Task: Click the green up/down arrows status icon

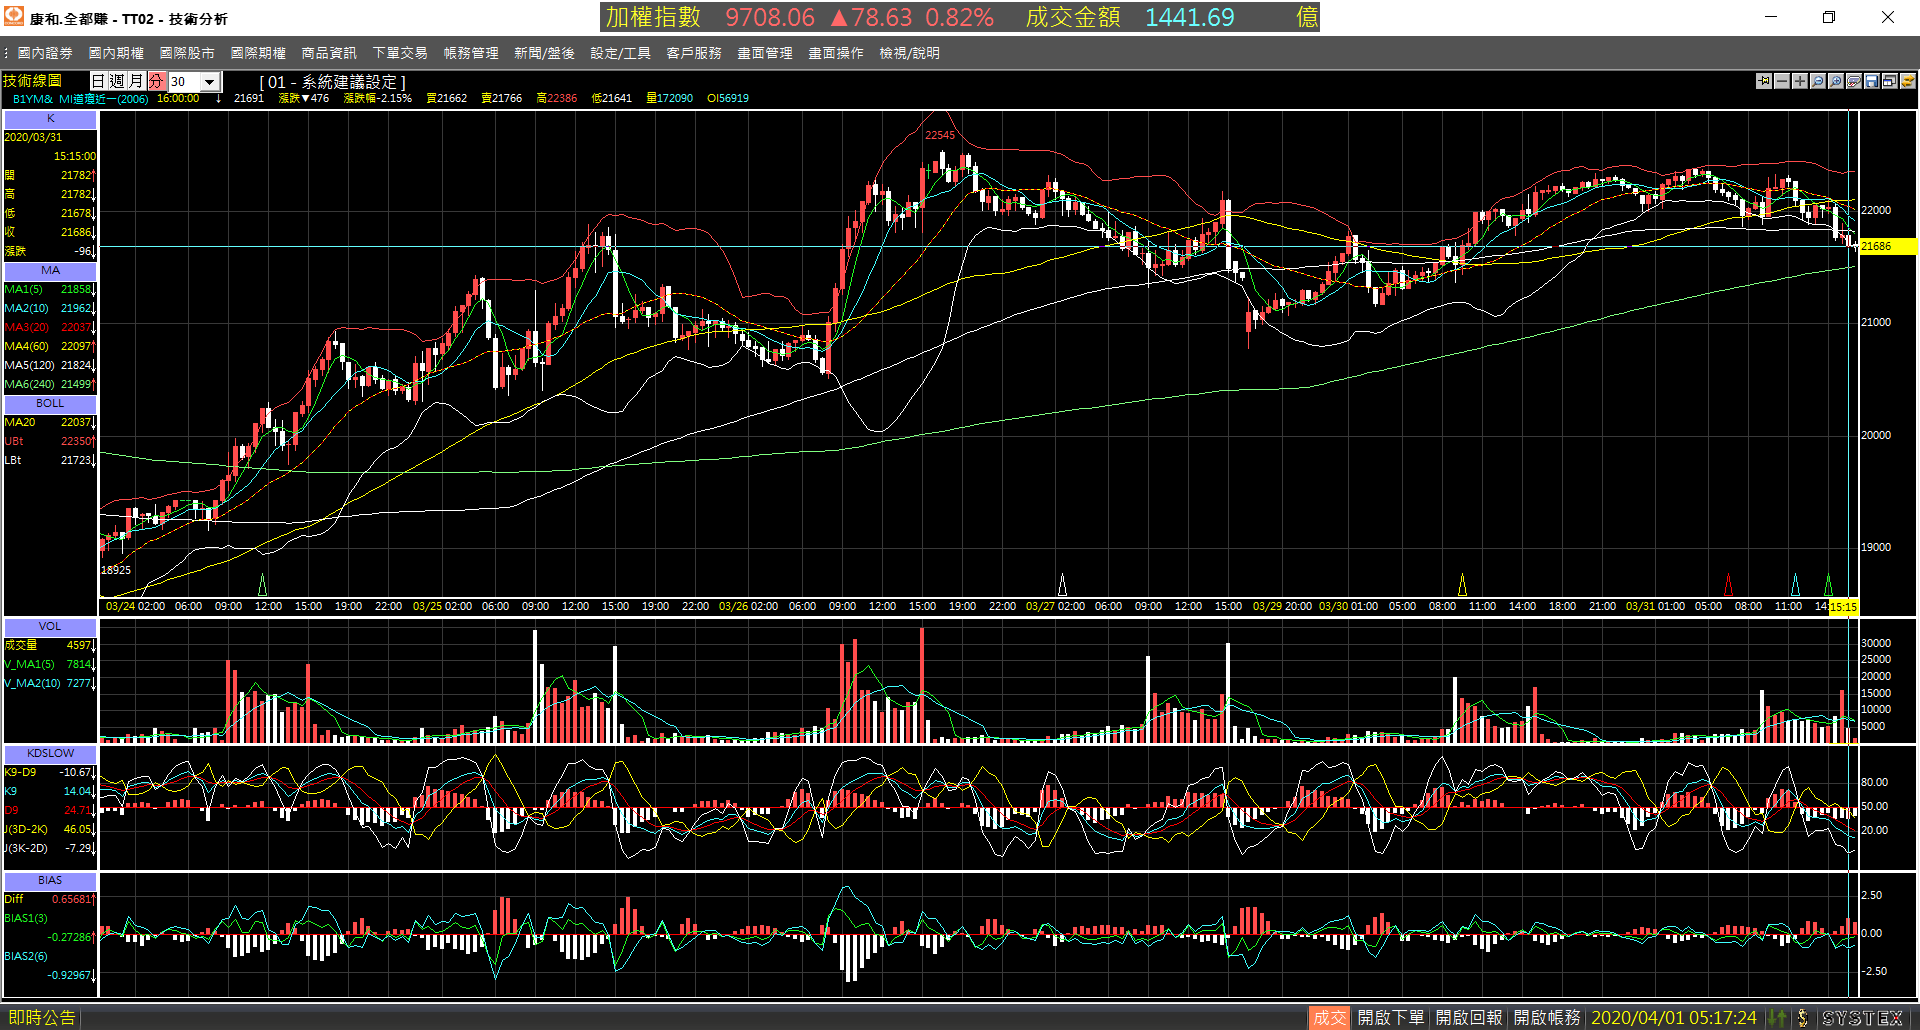Action: [x=1777, y=1017]
